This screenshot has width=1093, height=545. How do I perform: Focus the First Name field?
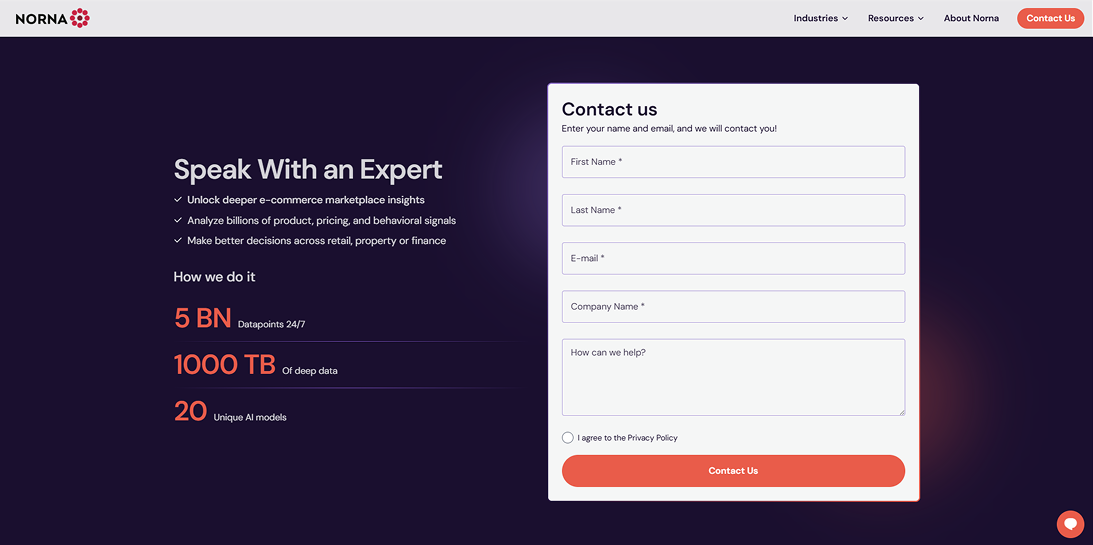[x=733, y=162]
